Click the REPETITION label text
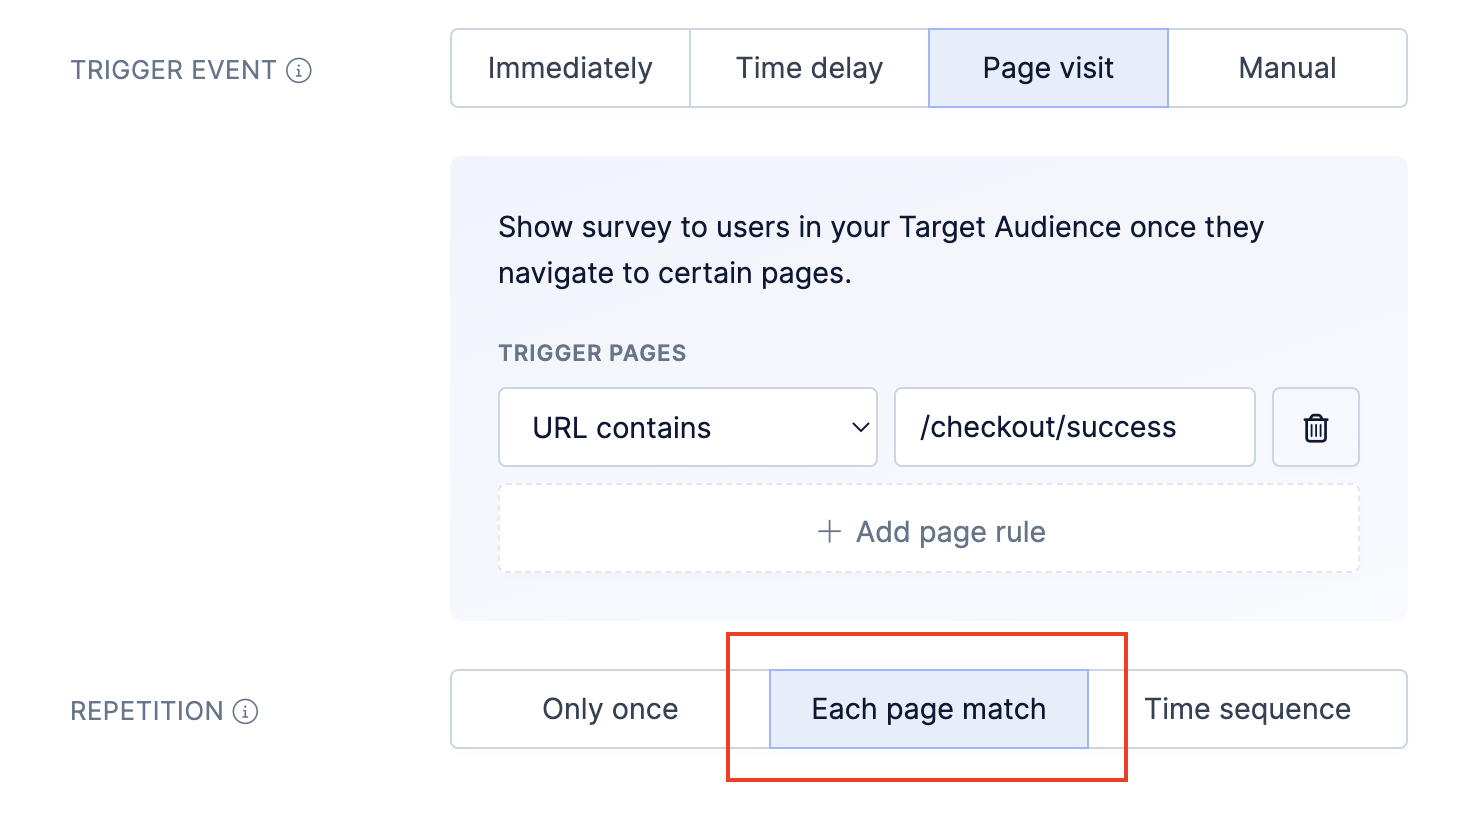Viewport: 1478px width, 814px height. point(147,711)
